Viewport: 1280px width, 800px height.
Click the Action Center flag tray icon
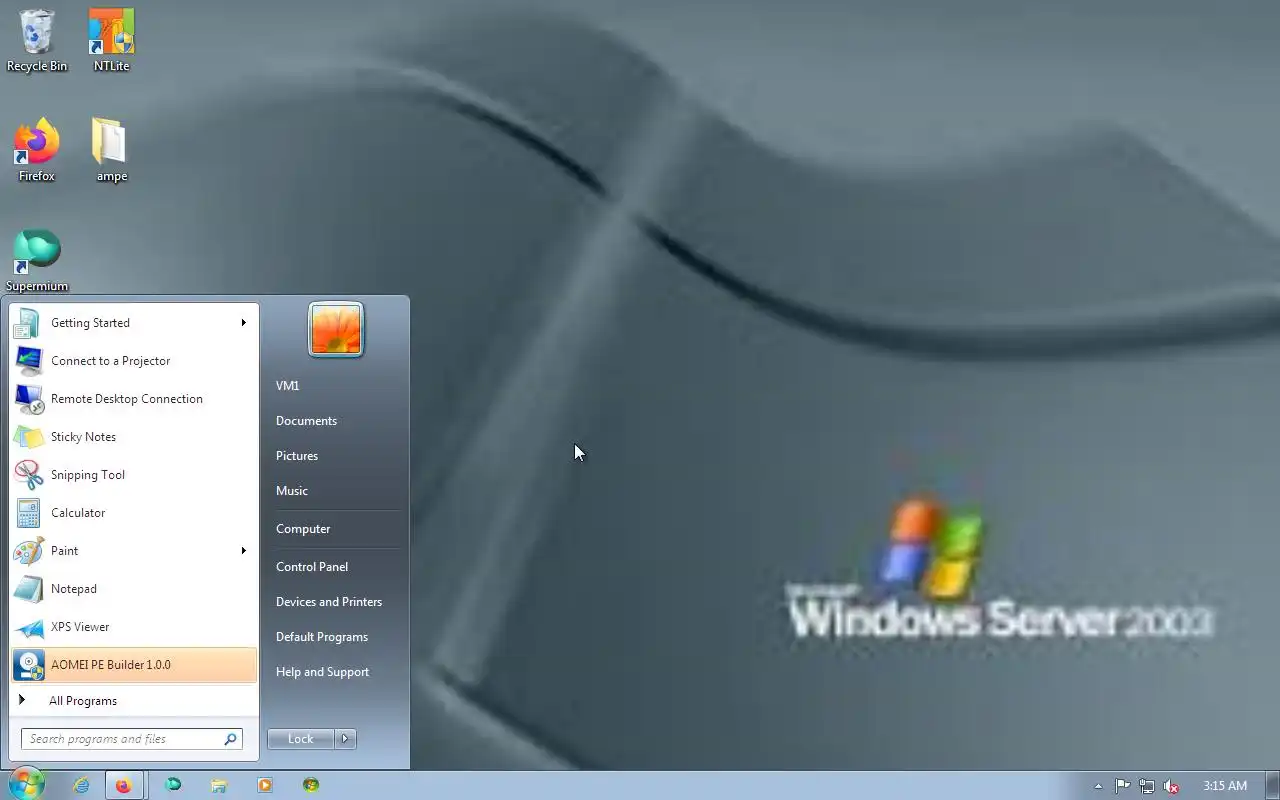1122,786
